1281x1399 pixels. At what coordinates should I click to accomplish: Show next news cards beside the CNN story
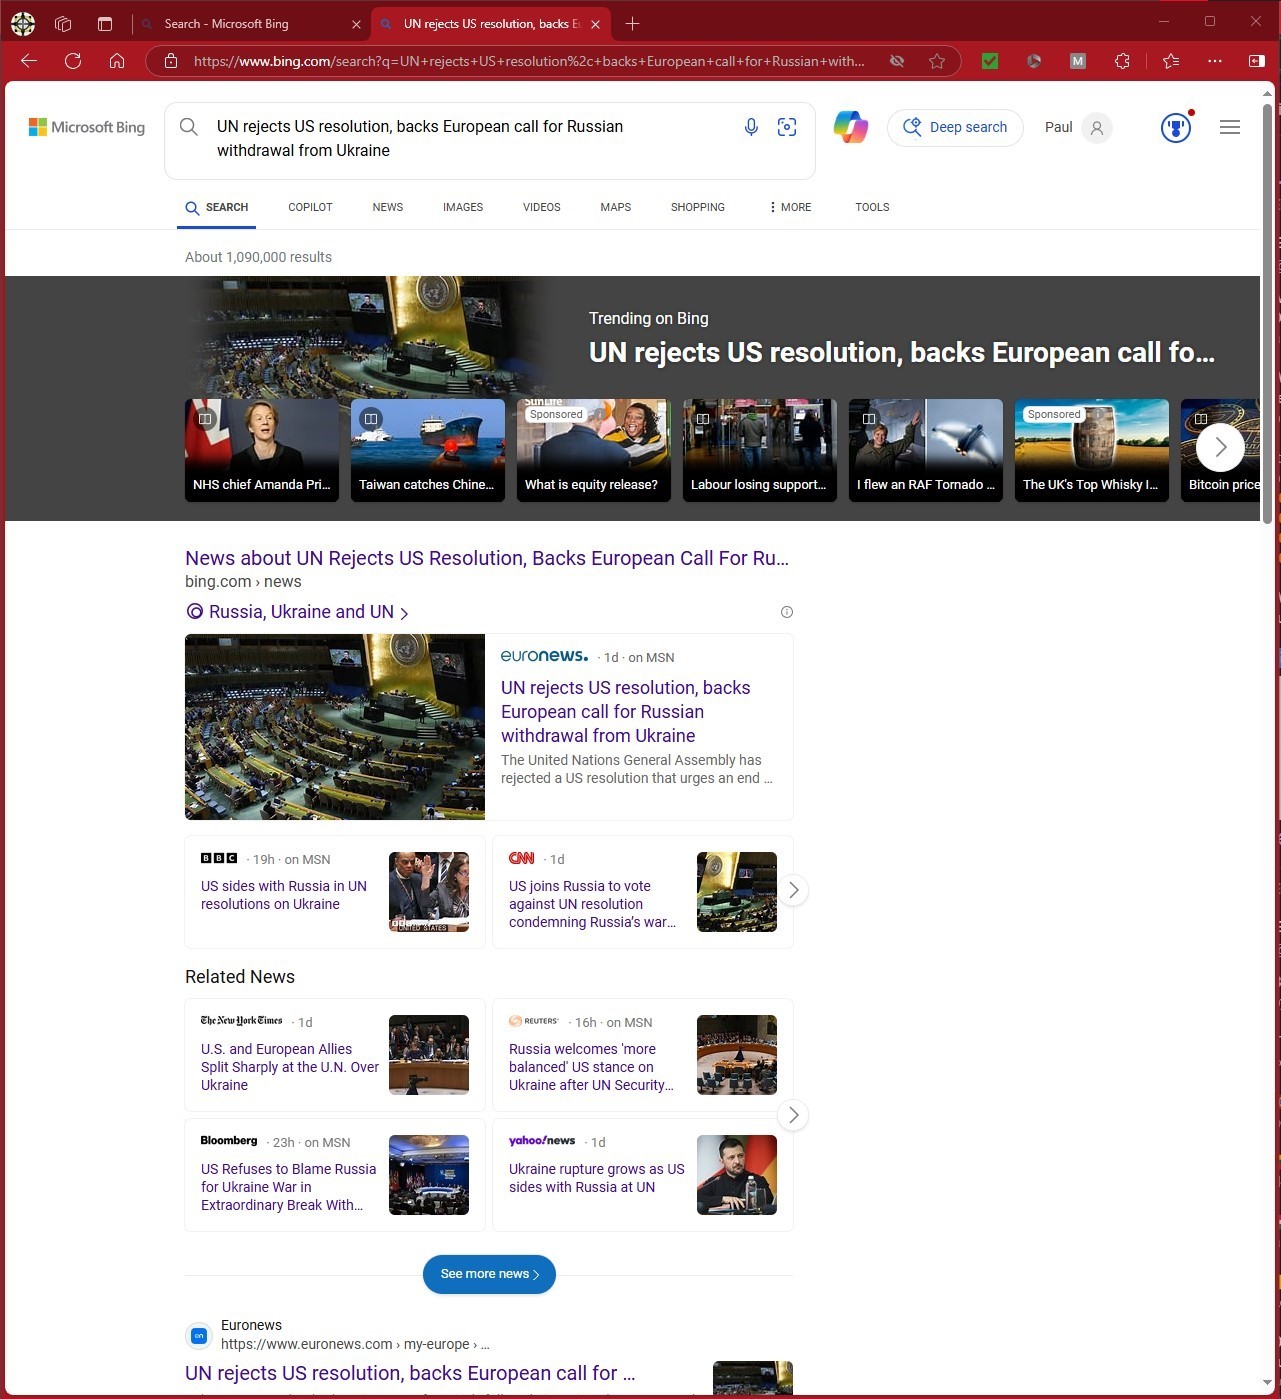(x=793, y=890)
